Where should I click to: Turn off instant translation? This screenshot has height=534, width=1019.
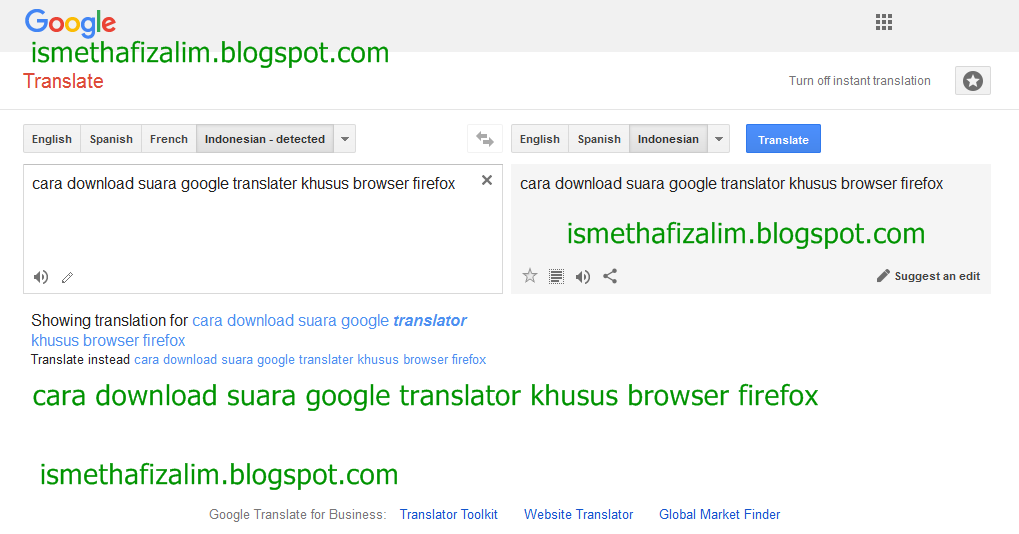[x=859, y=81]
